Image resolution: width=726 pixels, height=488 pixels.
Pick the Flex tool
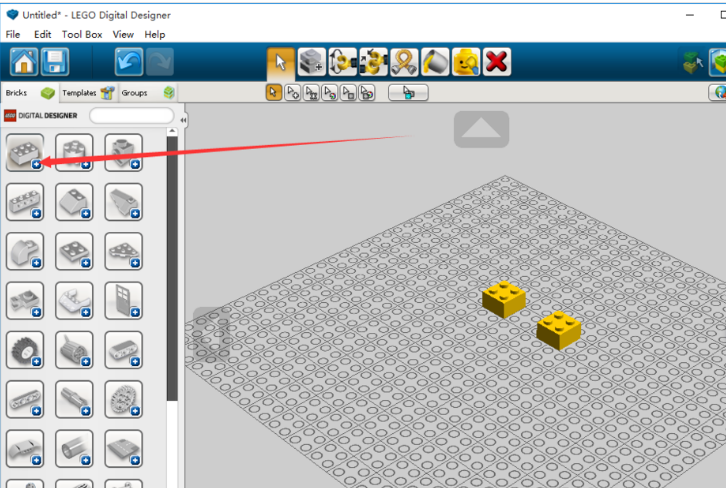[404, 62]
